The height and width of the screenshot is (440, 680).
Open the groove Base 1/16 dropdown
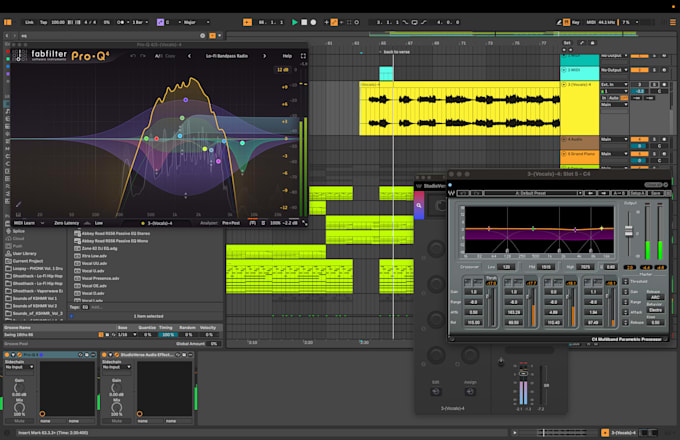point(126,335)
